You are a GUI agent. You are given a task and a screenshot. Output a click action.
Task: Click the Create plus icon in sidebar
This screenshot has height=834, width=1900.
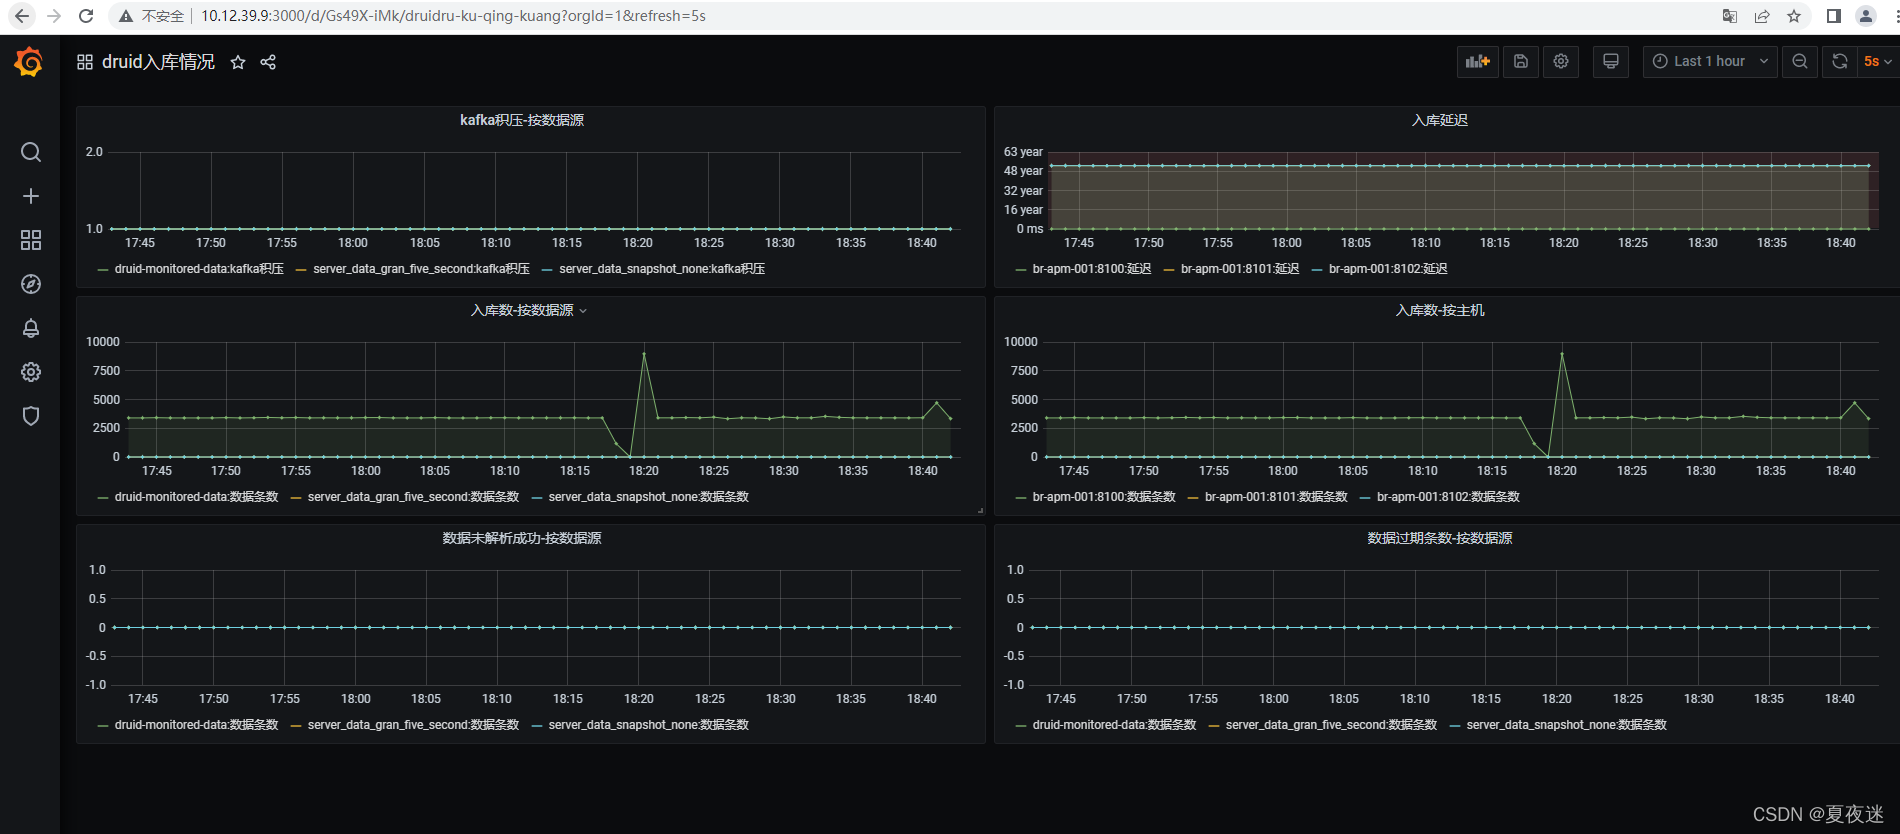point(31,196)
